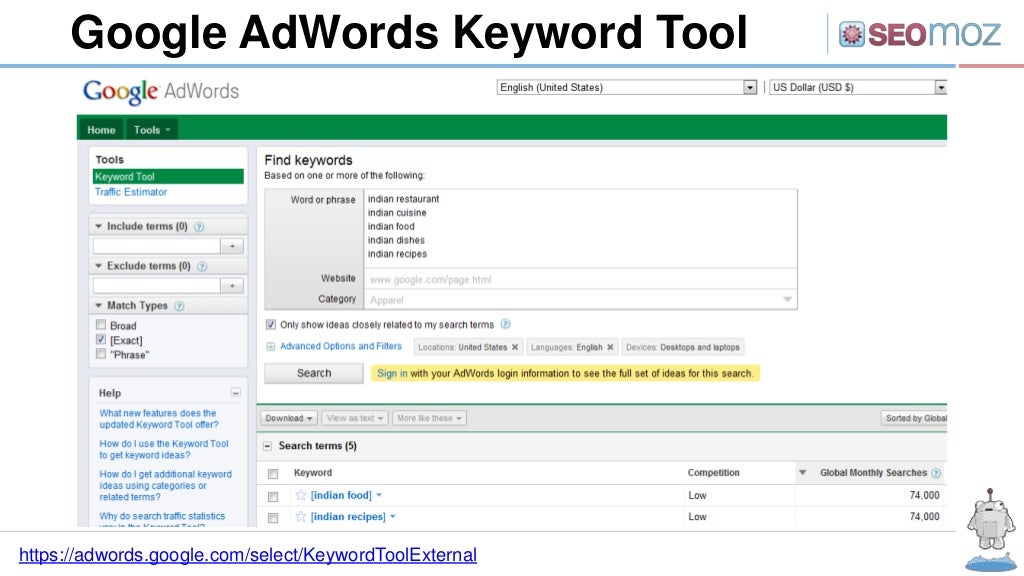Screen dimensions: 1024x576
Task: Open 'How do I get additional keyword ideas' link
Action: pos(165,485)
